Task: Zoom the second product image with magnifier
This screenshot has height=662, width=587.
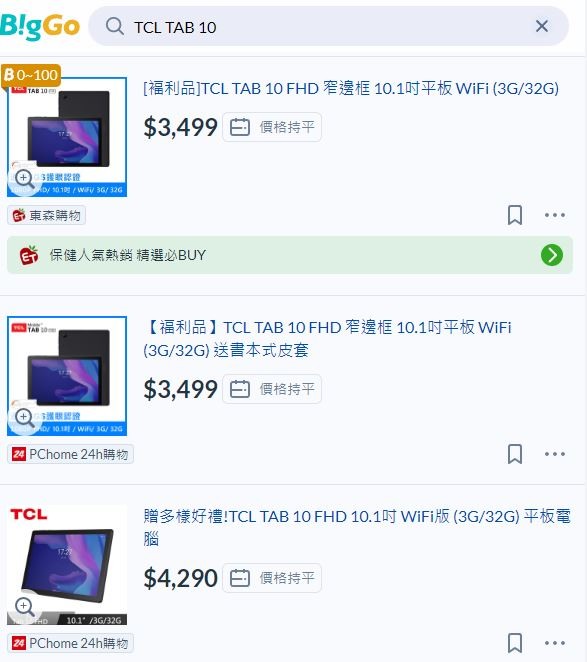Action: click(x=24, y=417)
